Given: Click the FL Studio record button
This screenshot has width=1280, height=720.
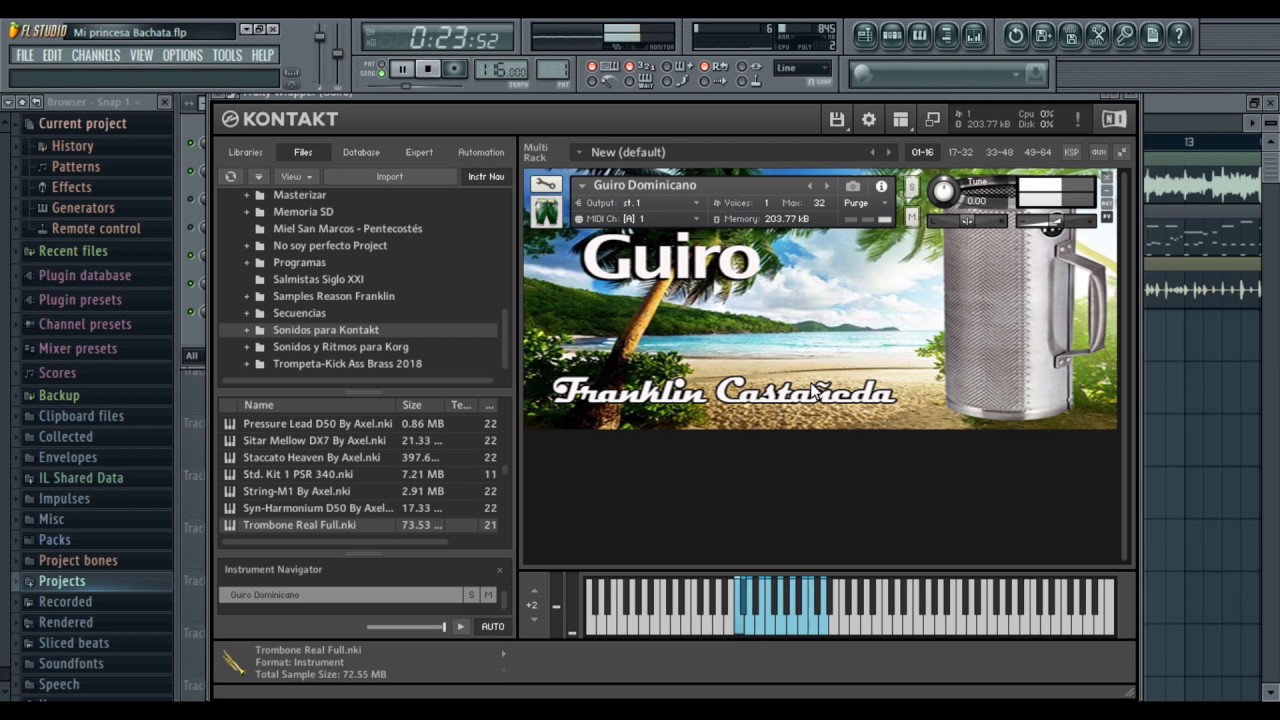Looking at the screenshot, I should [x=454, y=69].
